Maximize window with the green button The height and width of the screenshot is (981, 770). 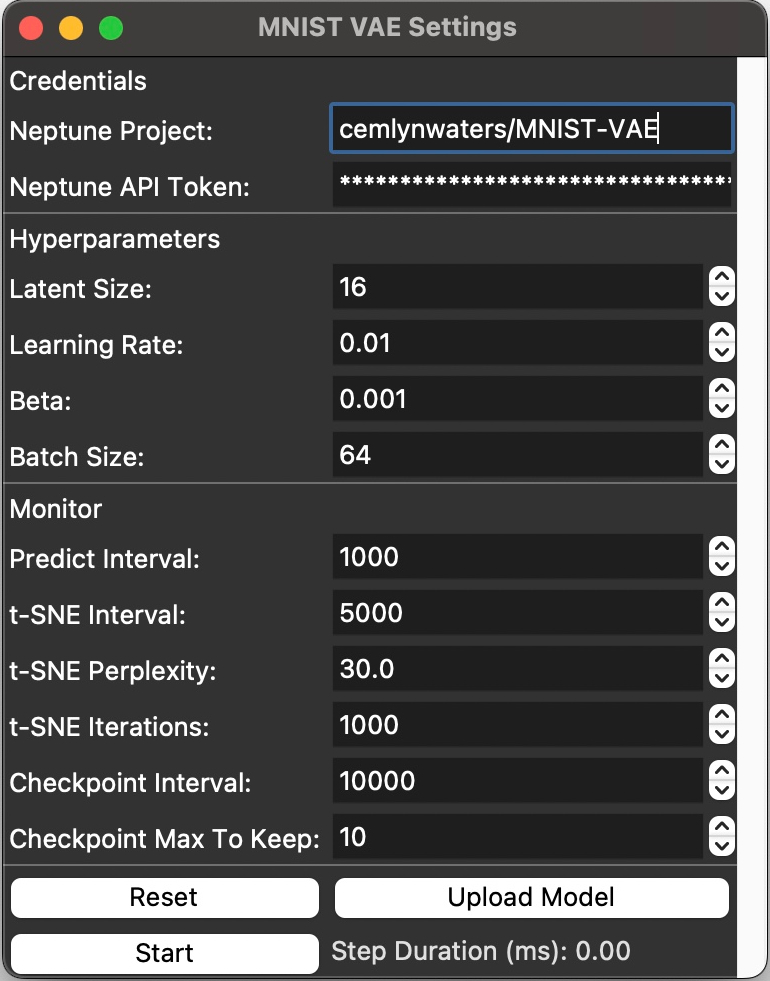click(x=111, y=28)
